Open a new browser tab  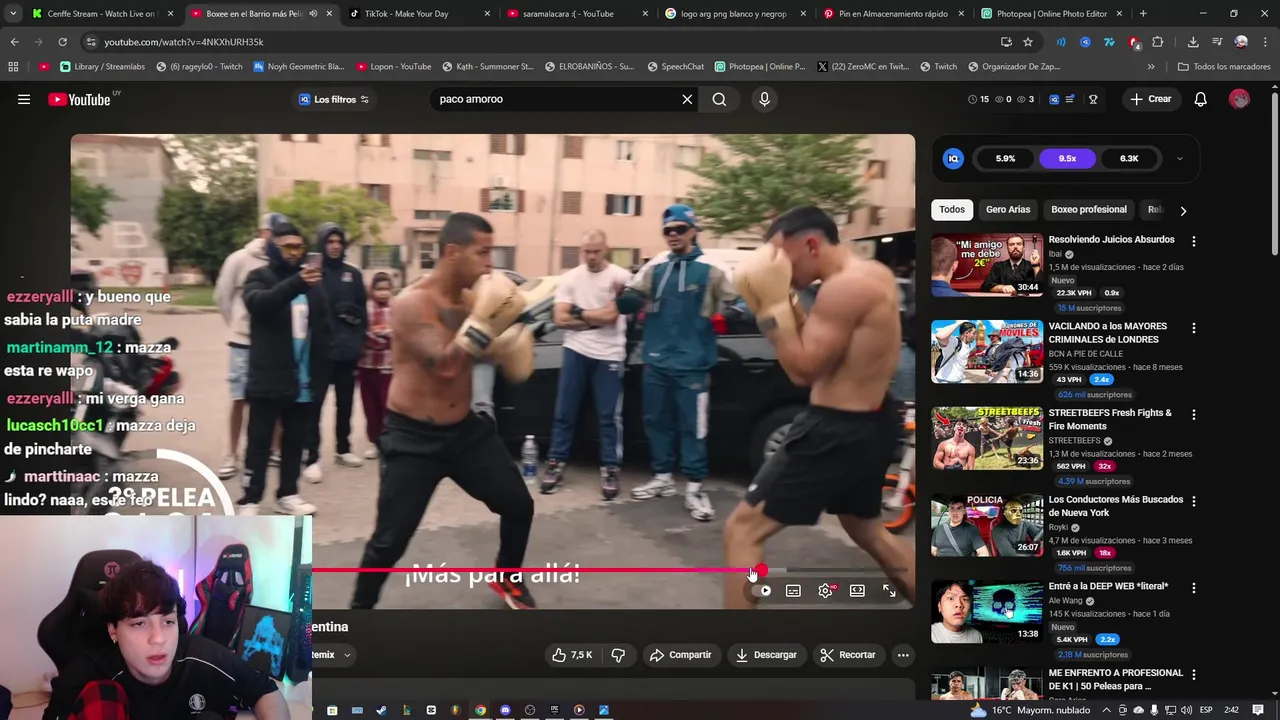coord(1143,14)
